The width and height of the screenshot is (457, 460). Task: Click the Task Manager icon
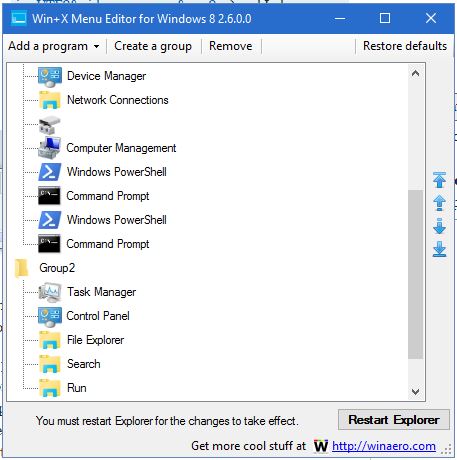click(50, 292)
